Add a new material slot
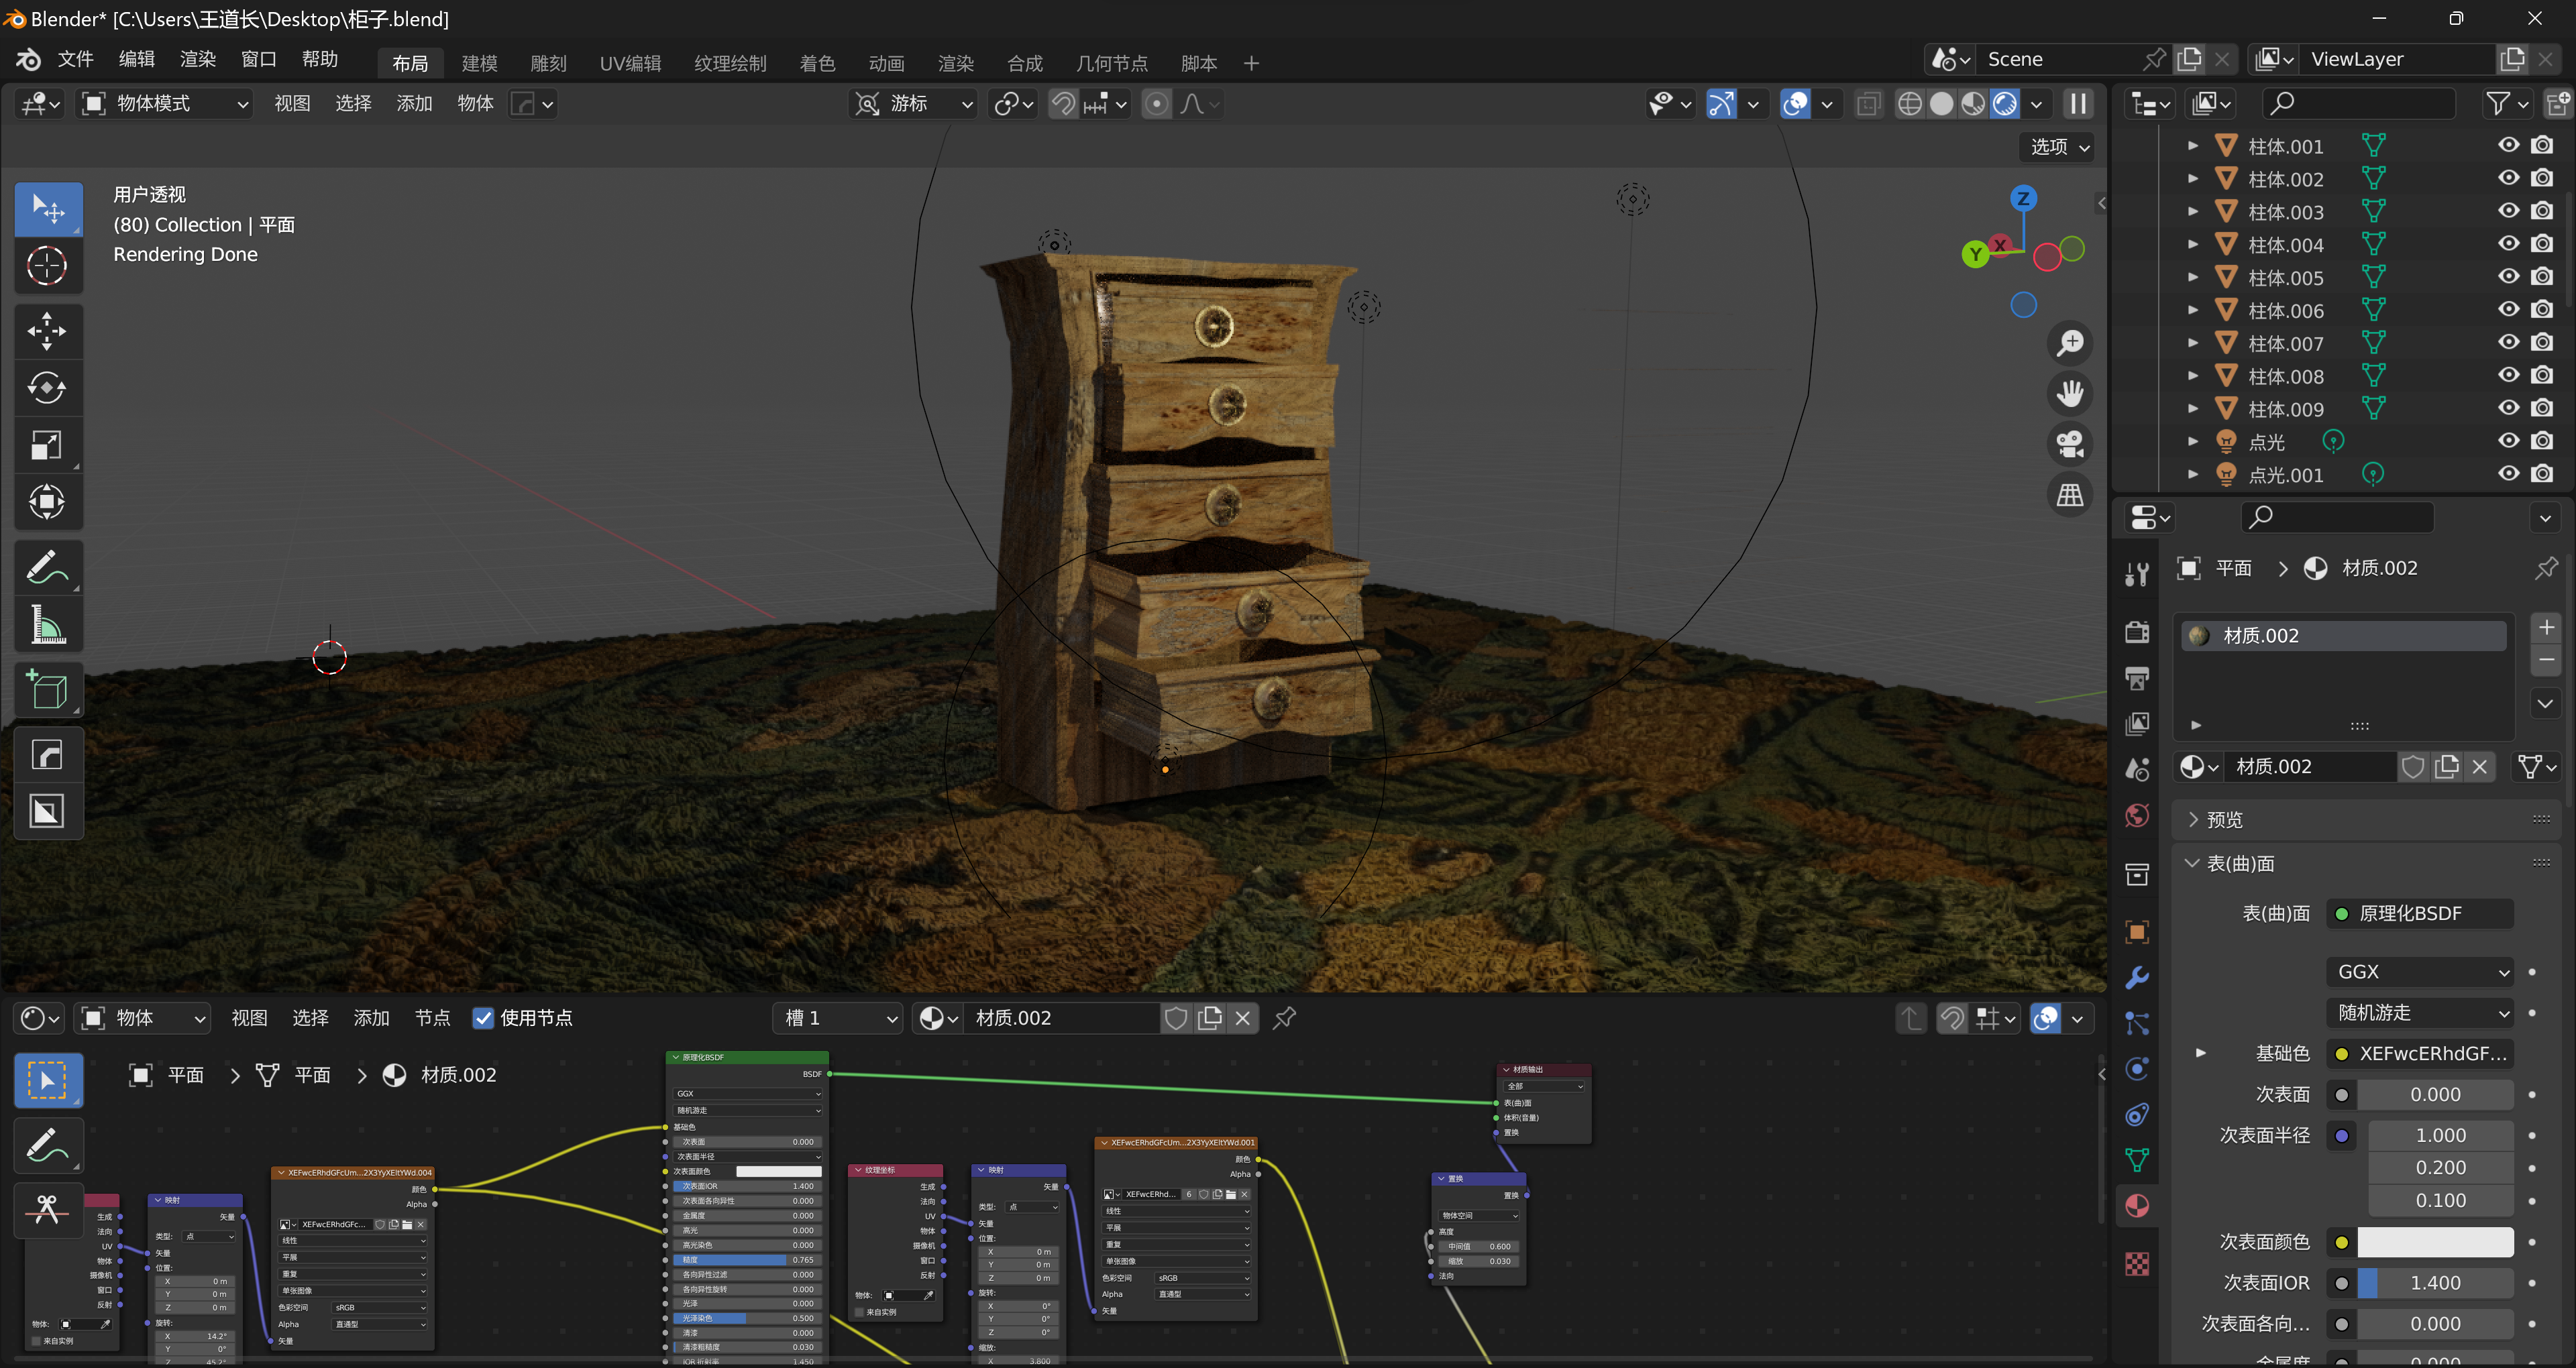2576x1368 pixels. pyautogui.click(x=2545, y=628)
